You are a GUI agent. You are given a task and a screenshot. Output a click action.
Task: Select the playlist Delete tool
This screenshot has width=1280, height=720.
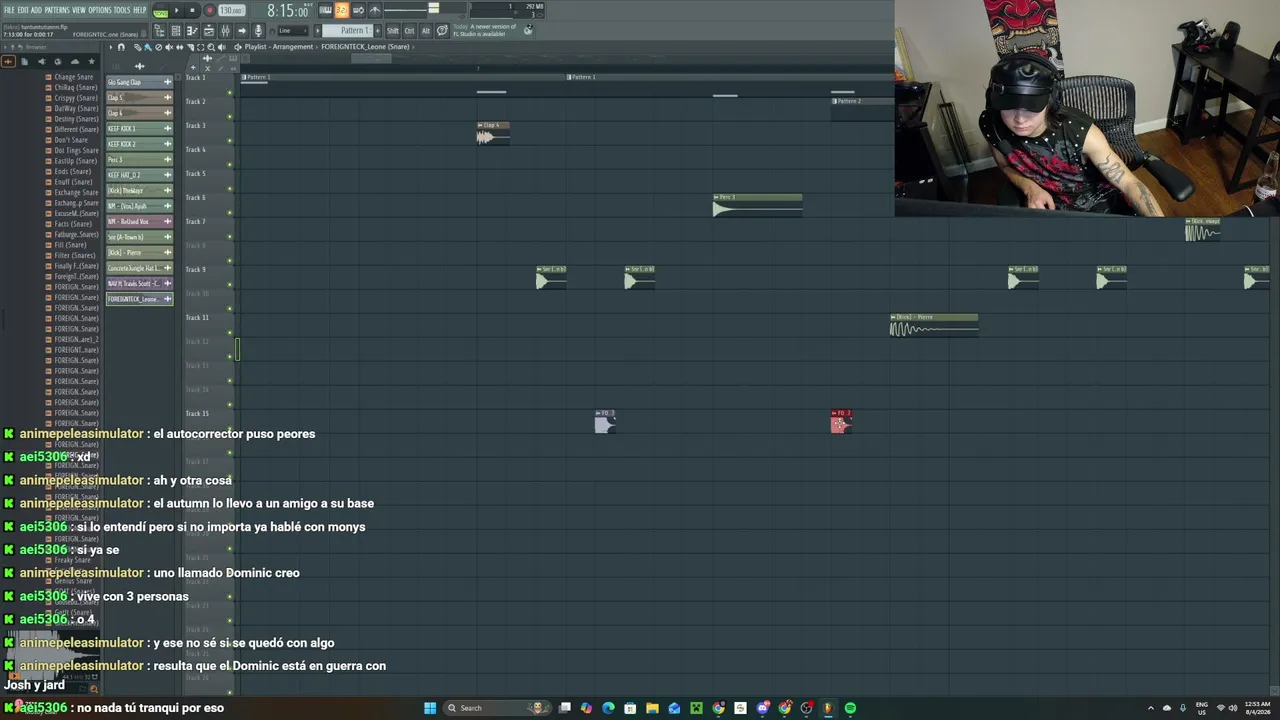point(158,47)
